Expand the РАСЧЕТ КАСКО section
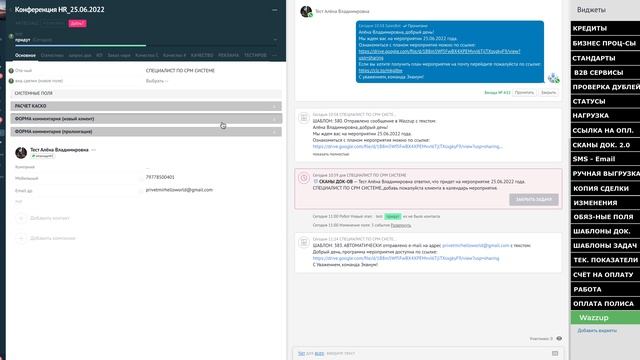Screen dimensions: 640x360 (x=146, y=106)
